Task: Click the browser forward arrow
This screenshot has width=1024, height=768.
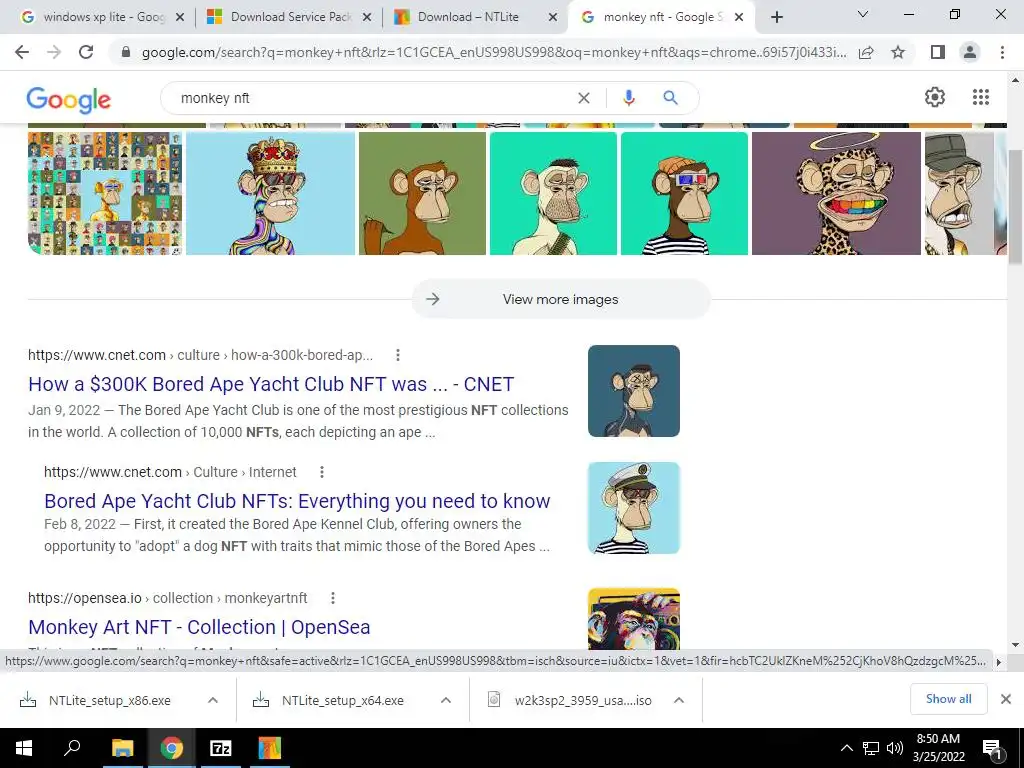Action: click(54, 52)
